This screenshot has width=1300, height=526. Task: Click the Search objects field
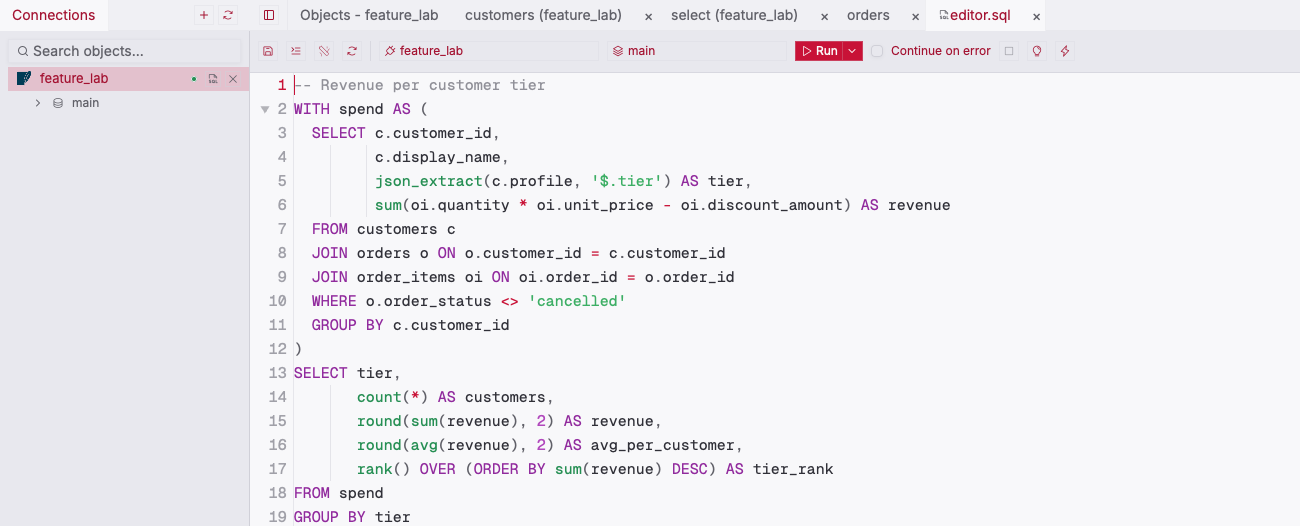[x=125, y=51]
